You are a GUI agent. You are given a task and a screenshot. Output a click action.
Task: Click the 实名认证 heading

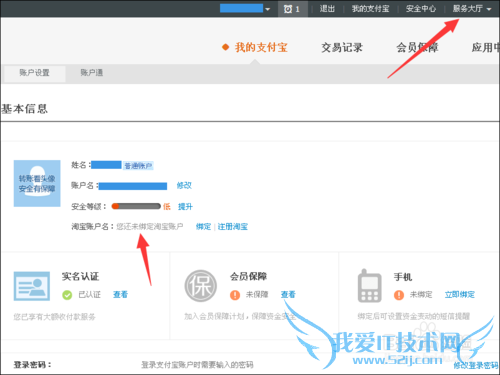coord(80,276)
